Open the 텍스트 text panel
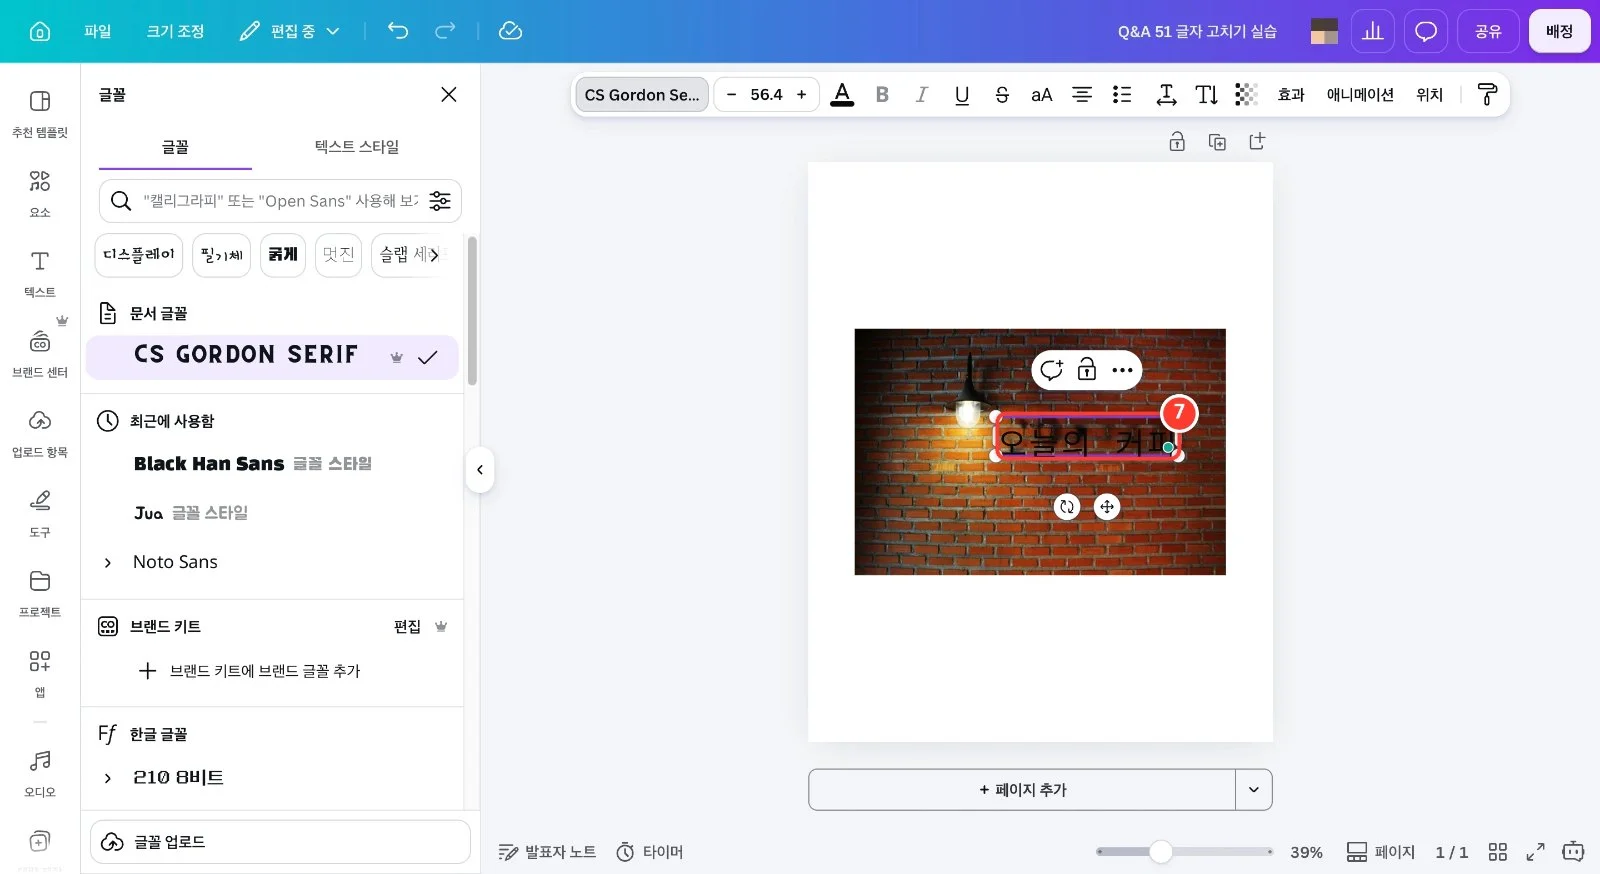This screenshot has width=1600, height=874. point(40,273)
